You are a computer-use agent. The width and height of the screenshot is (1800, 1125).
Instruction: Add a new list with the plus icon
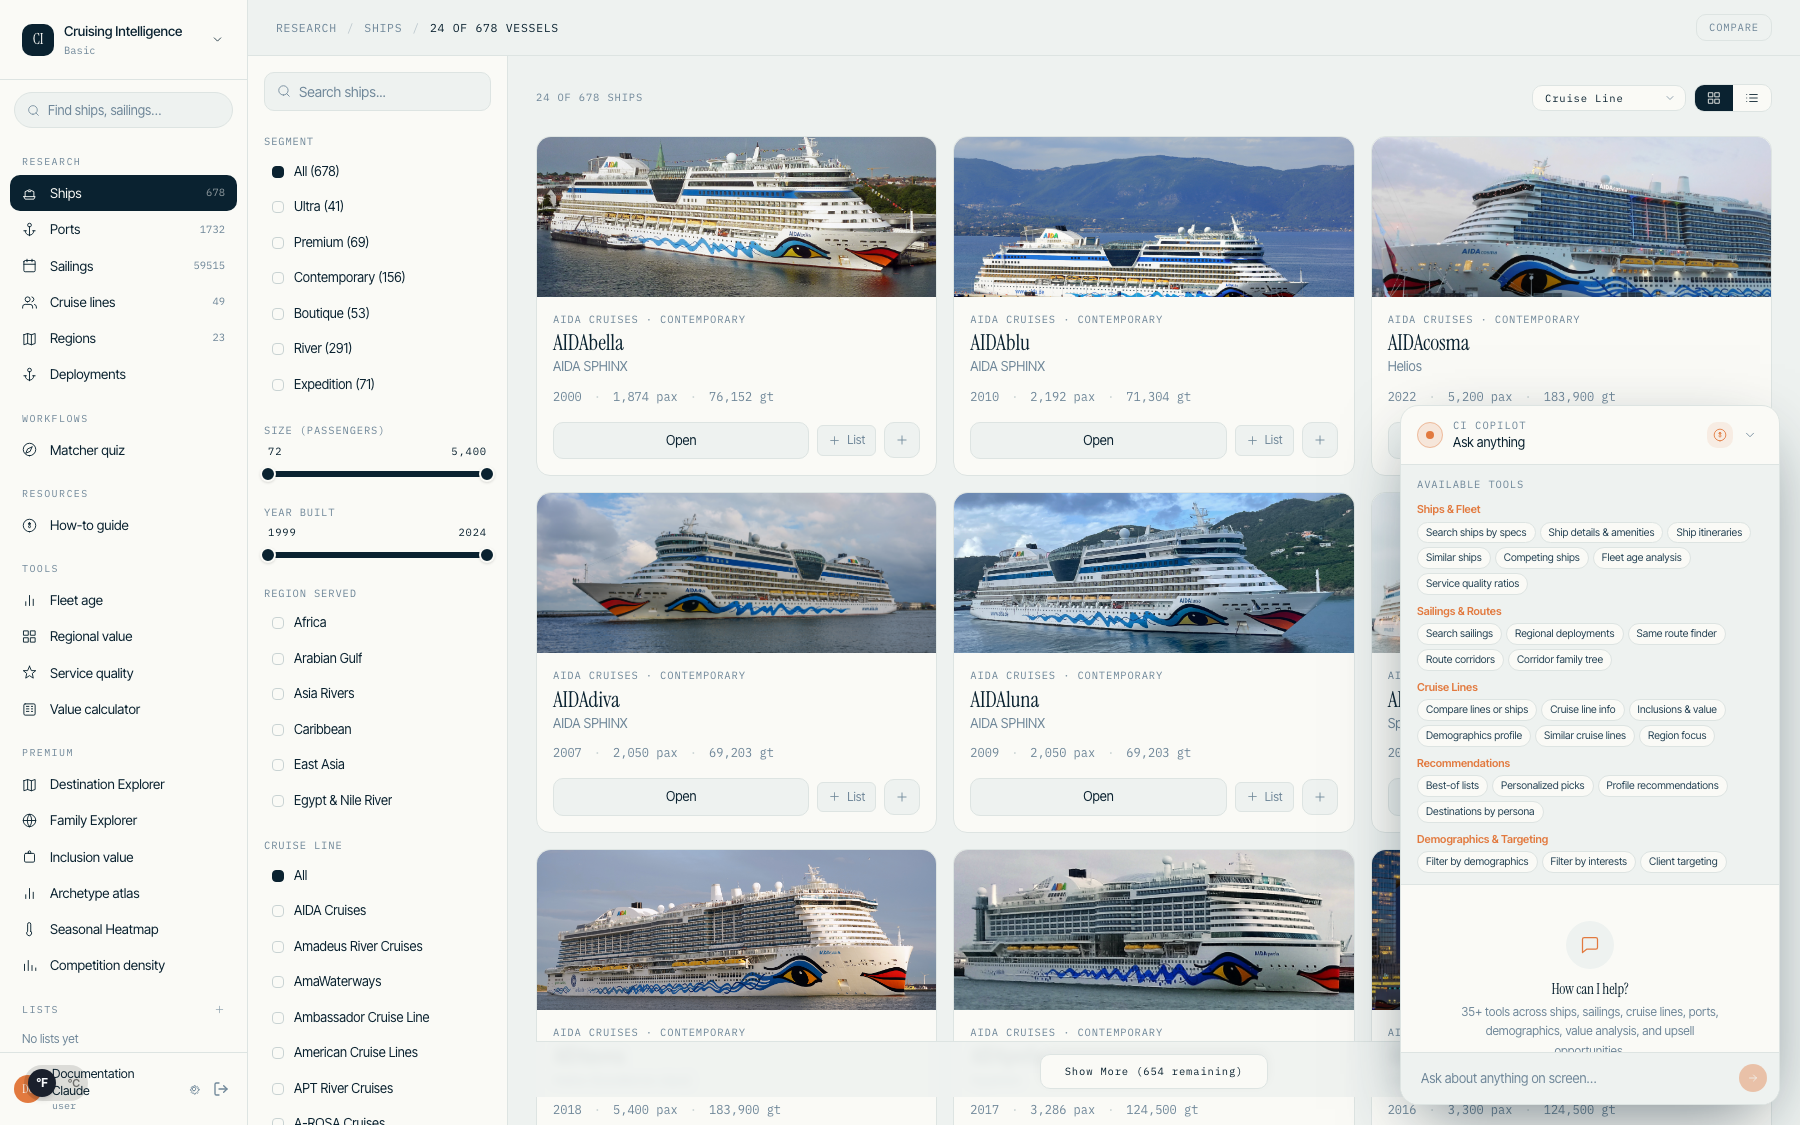pos(220,1010)
